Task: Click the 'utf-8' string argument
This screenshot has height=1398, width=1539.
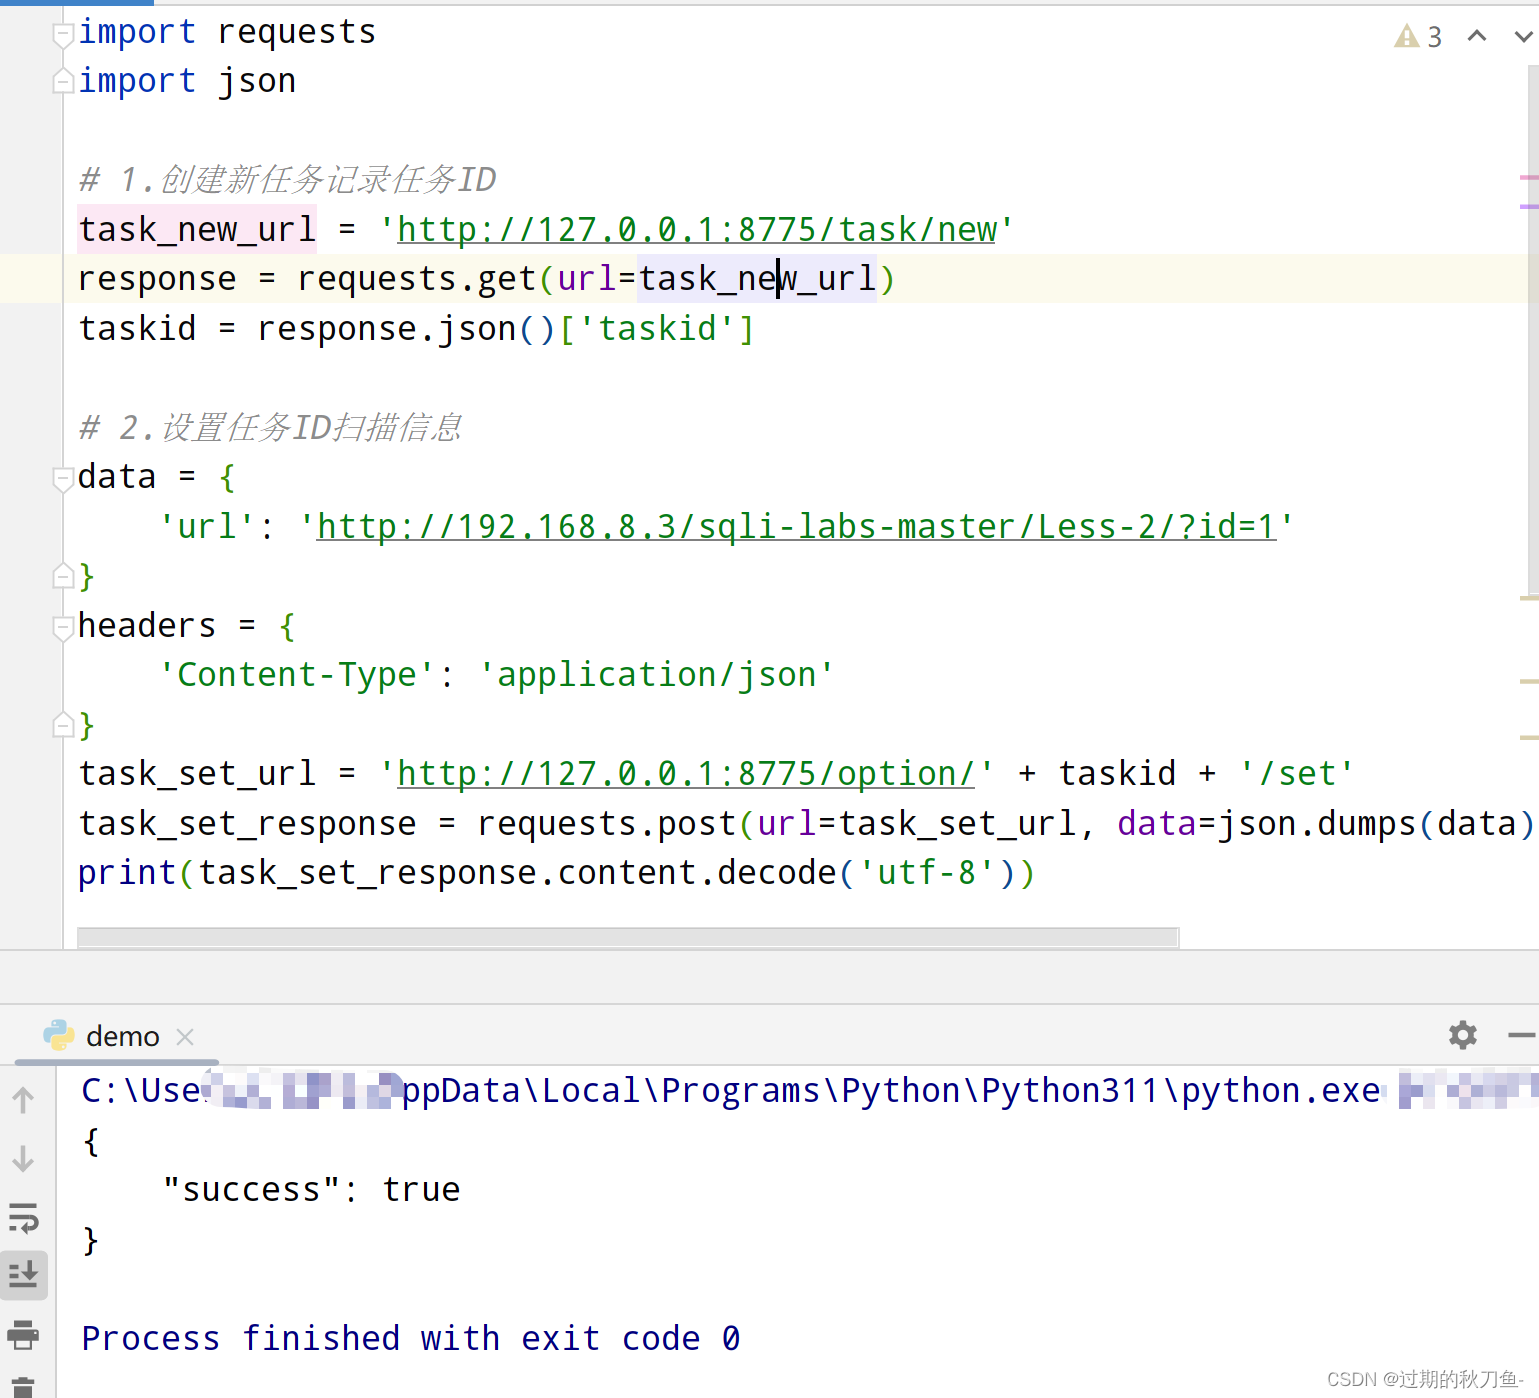Action: point(926,873)
